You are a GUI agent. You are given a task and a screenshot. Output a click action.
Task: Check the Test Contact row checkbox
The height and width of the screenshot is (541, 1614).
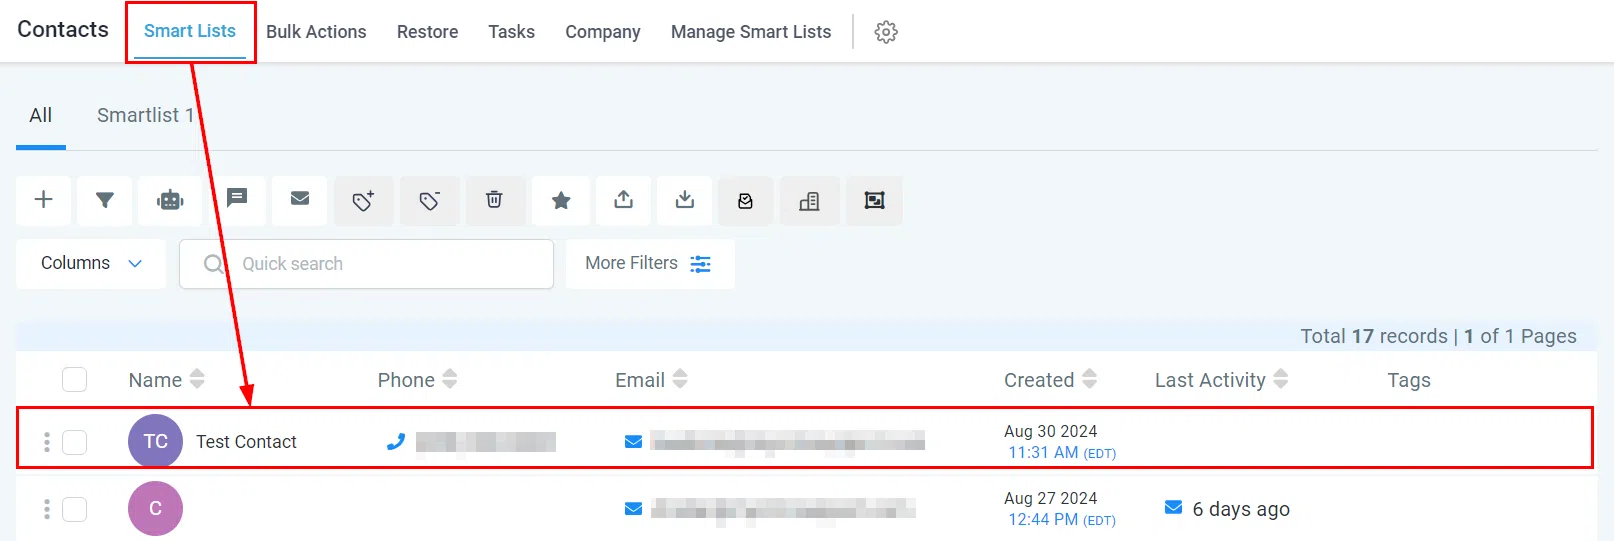click(x=74, y=442)
